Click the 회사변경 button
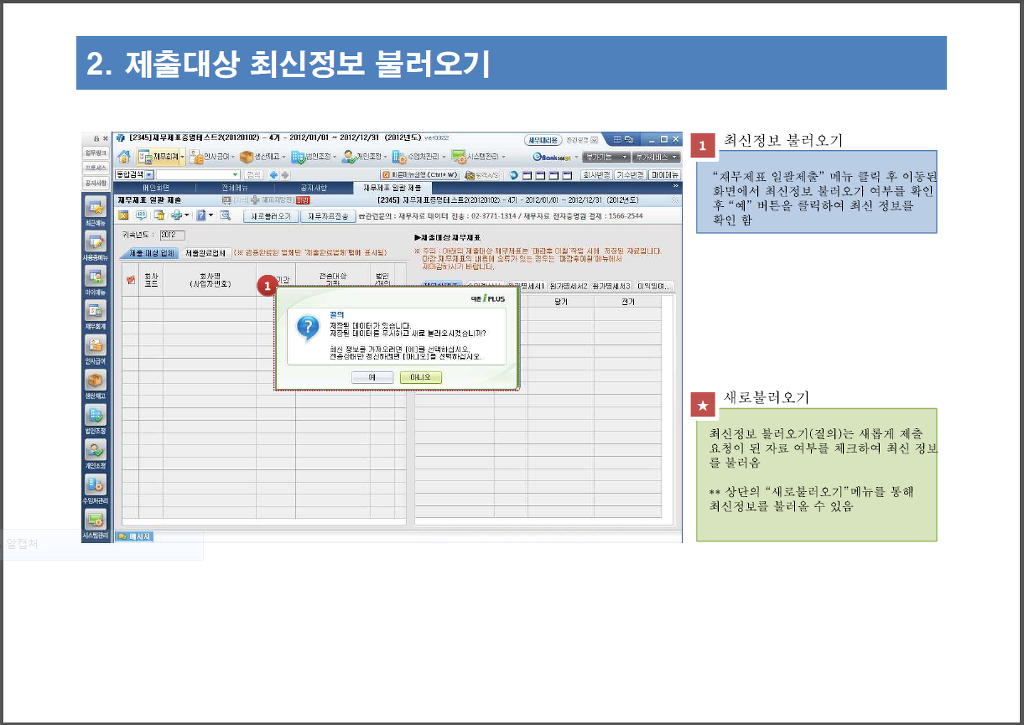The height and width of the screenshot is (725, 1024). 596,175
